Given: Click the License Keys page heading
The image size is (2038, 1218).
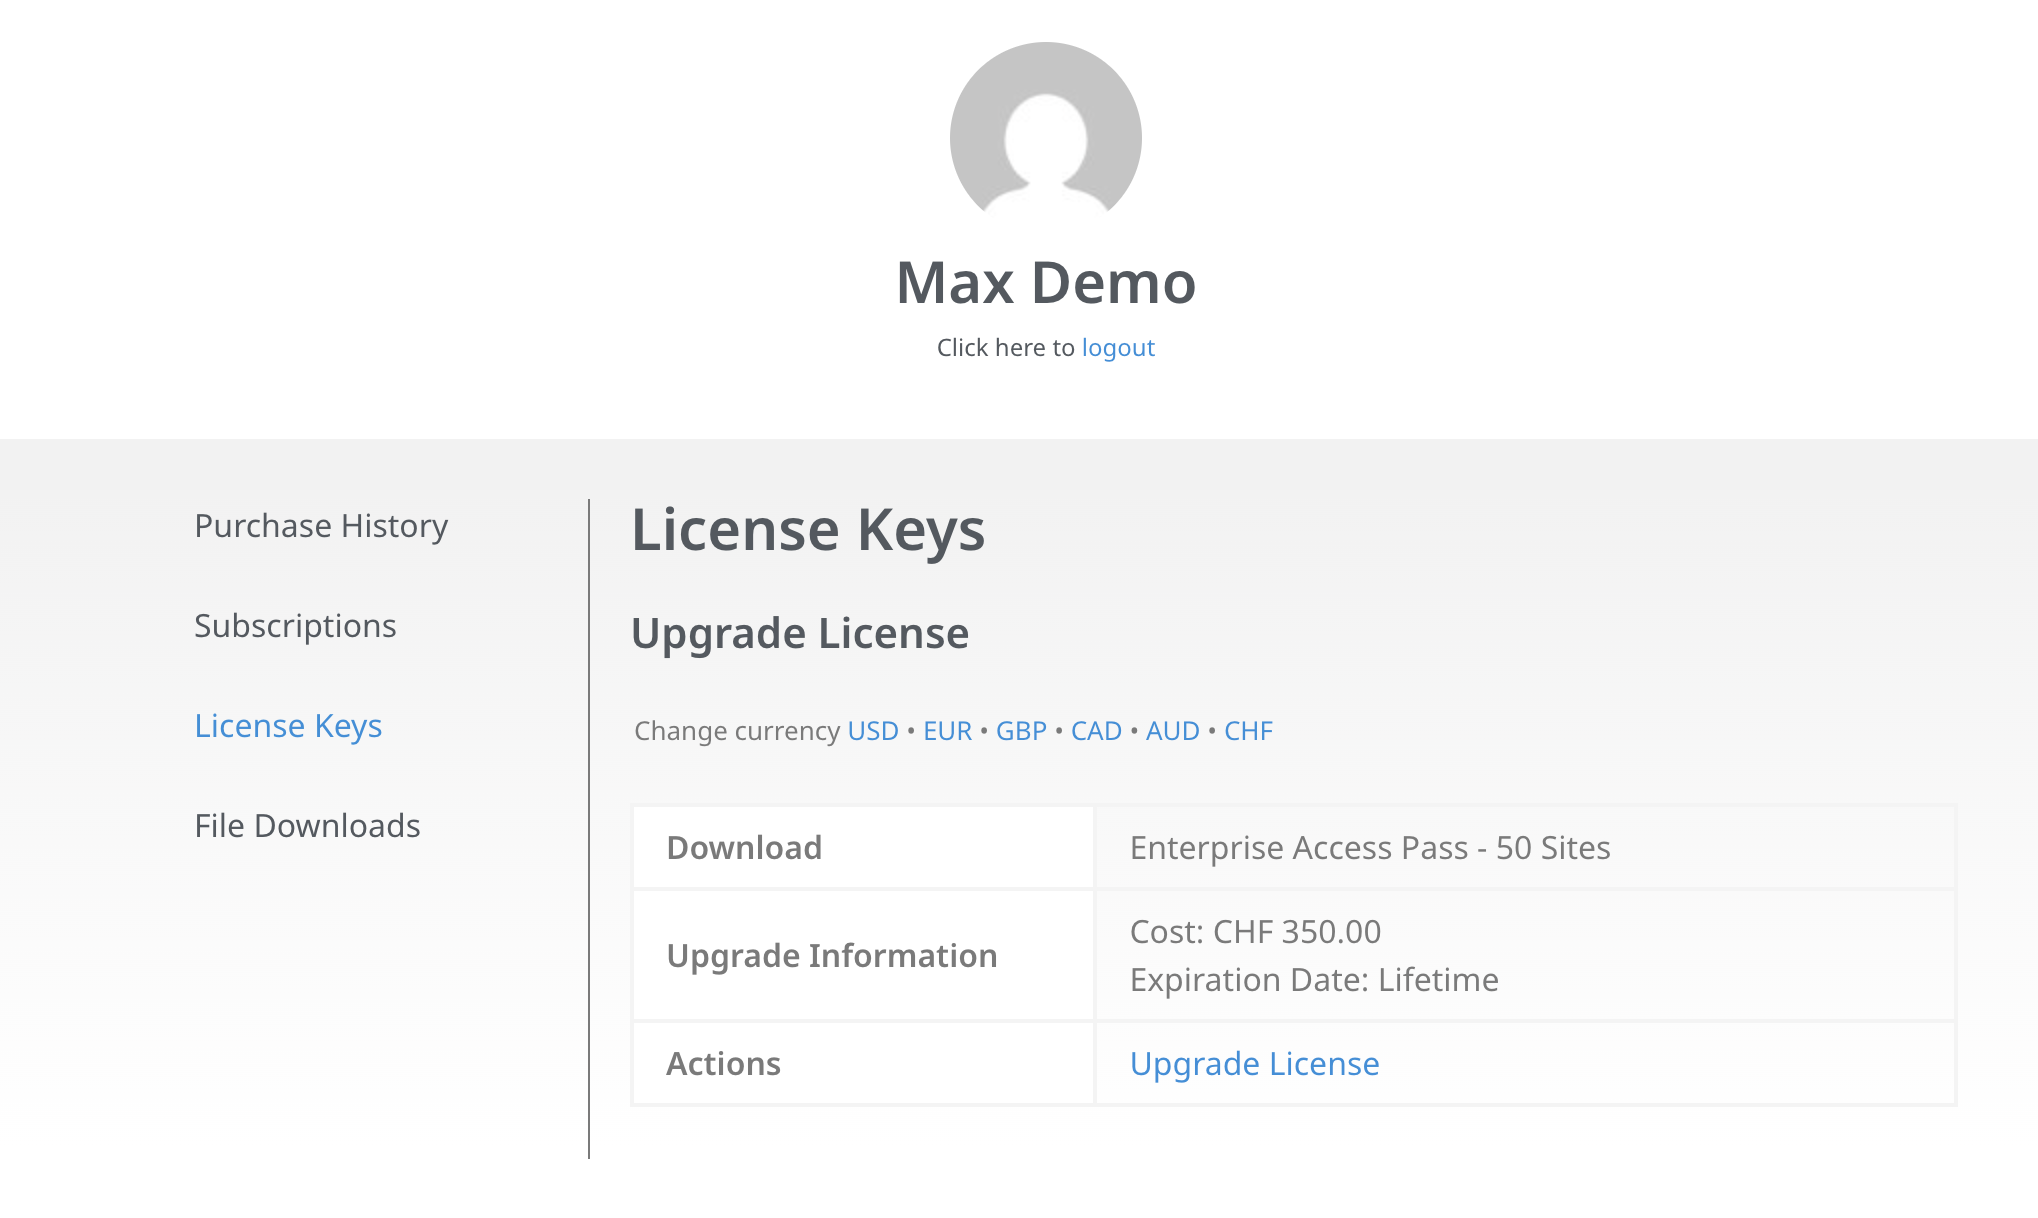Looking at the screenshot, I should [808, 530].
